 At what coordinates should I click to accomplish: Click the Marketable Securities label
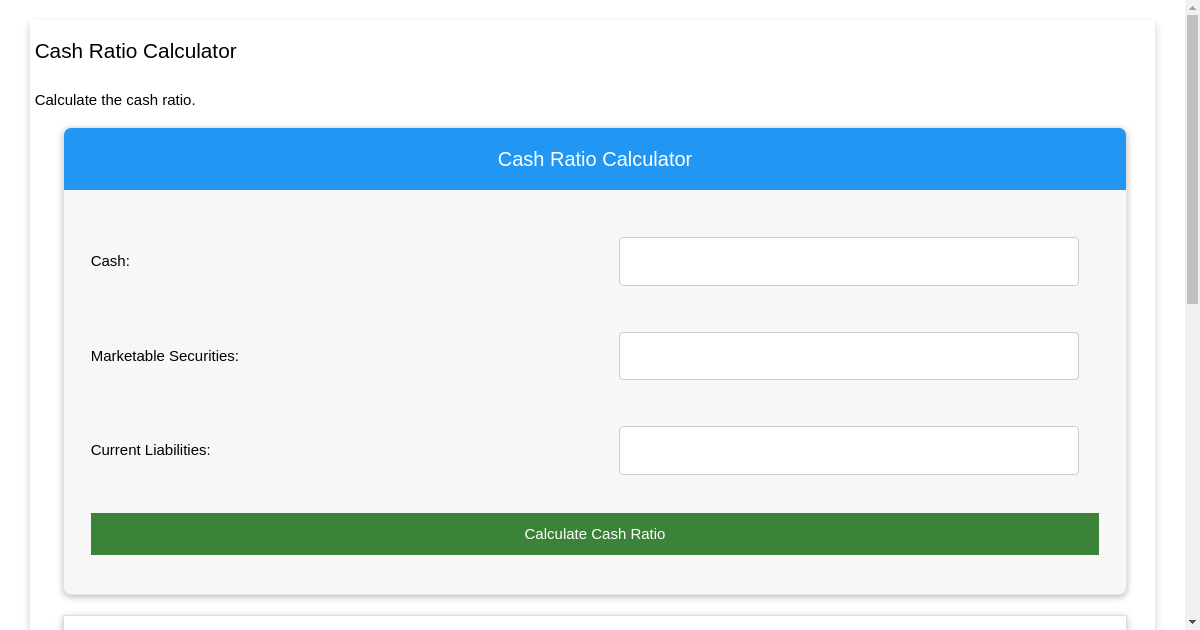(x=164, y=355)
